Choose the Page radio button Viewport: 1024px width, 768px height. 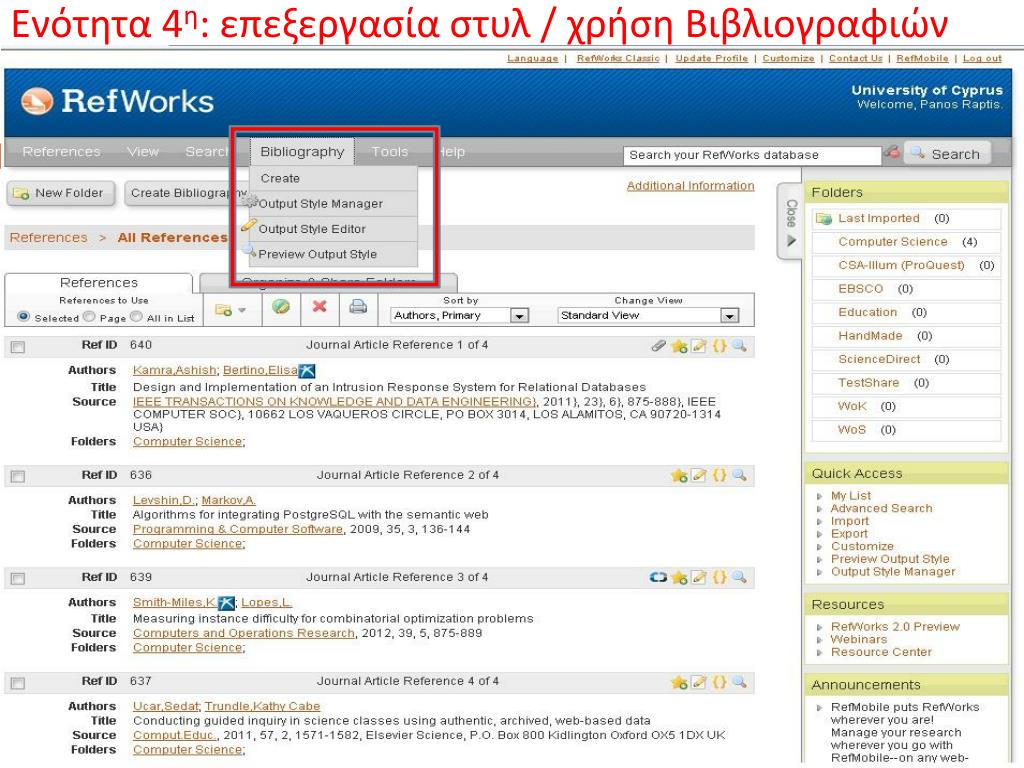pyautogui.click(x=89, y=317)
